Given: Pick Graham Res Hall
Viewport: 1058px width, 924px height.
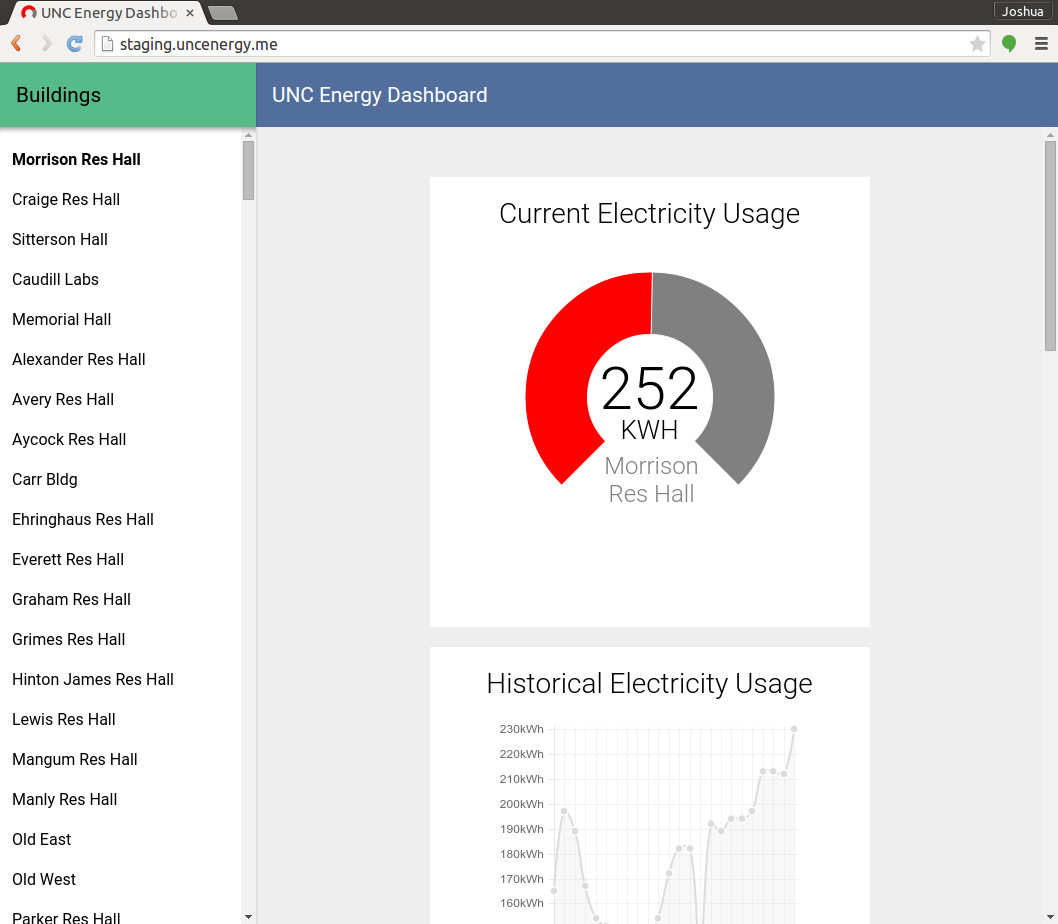Looking at the screenshot, I should point(72,599).
